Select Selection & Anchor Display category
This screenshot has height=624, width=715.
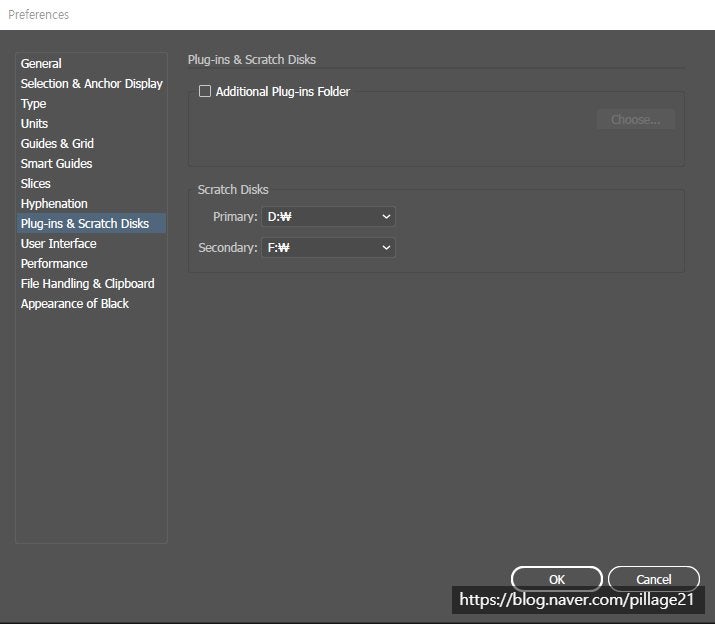(91, 83)
